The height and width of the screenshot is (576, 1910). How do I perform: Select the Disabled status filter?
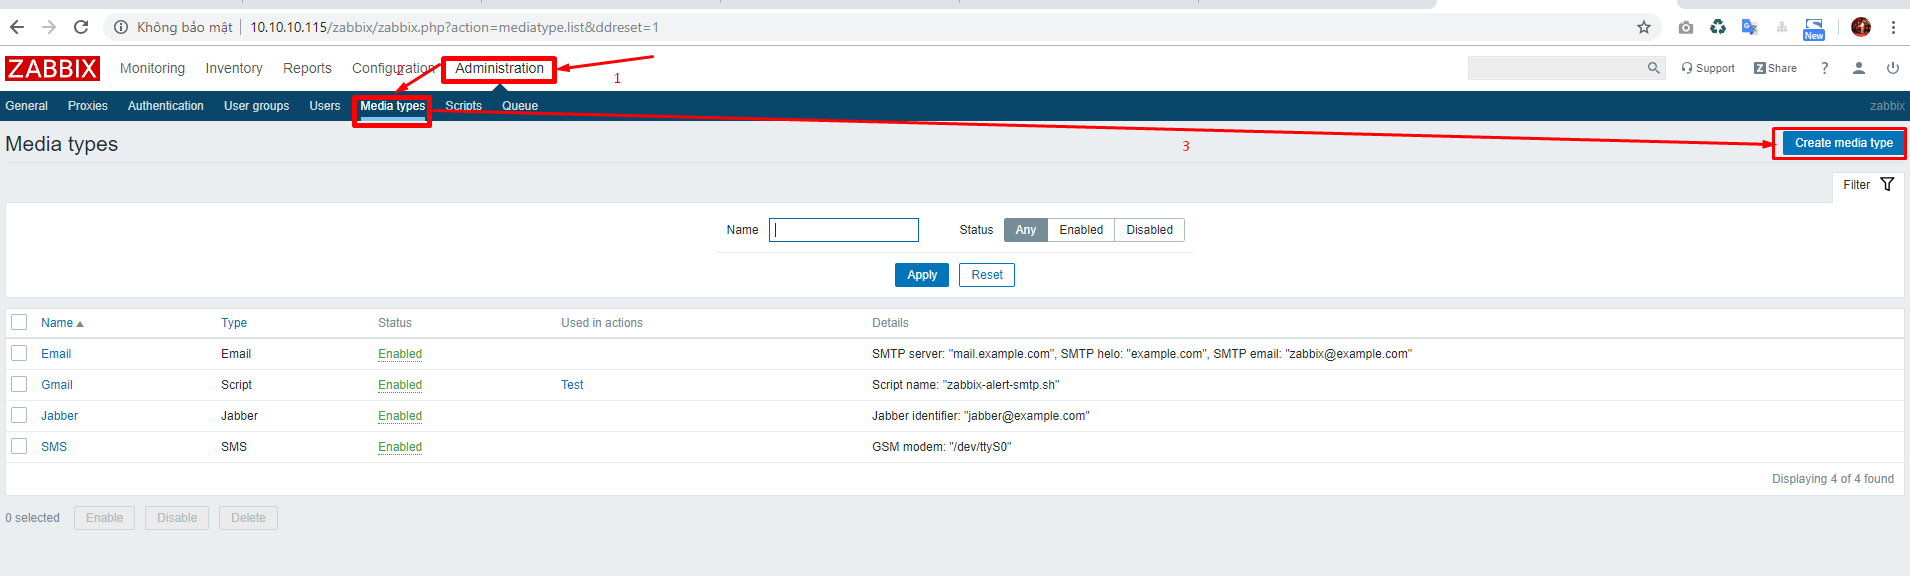1149,230
